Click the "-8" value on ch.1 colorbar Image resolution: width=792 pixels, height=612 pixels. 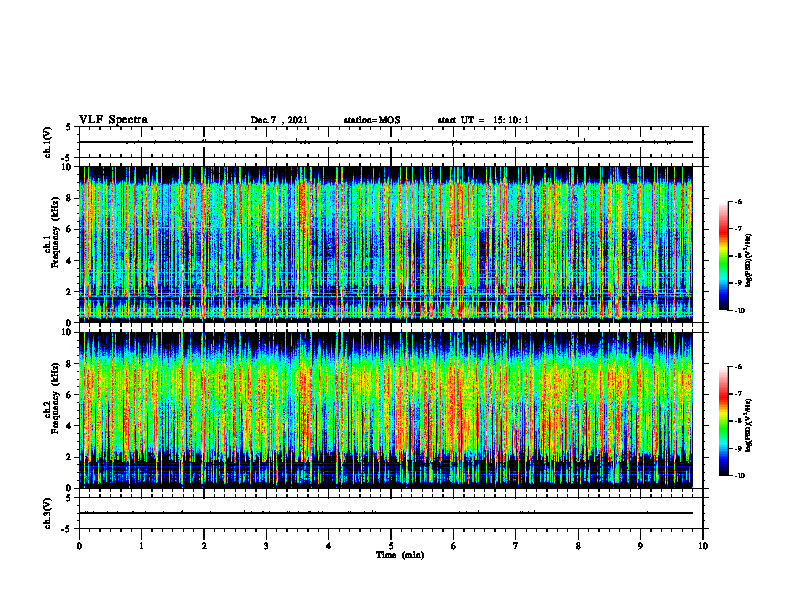[x=739, y=256]
